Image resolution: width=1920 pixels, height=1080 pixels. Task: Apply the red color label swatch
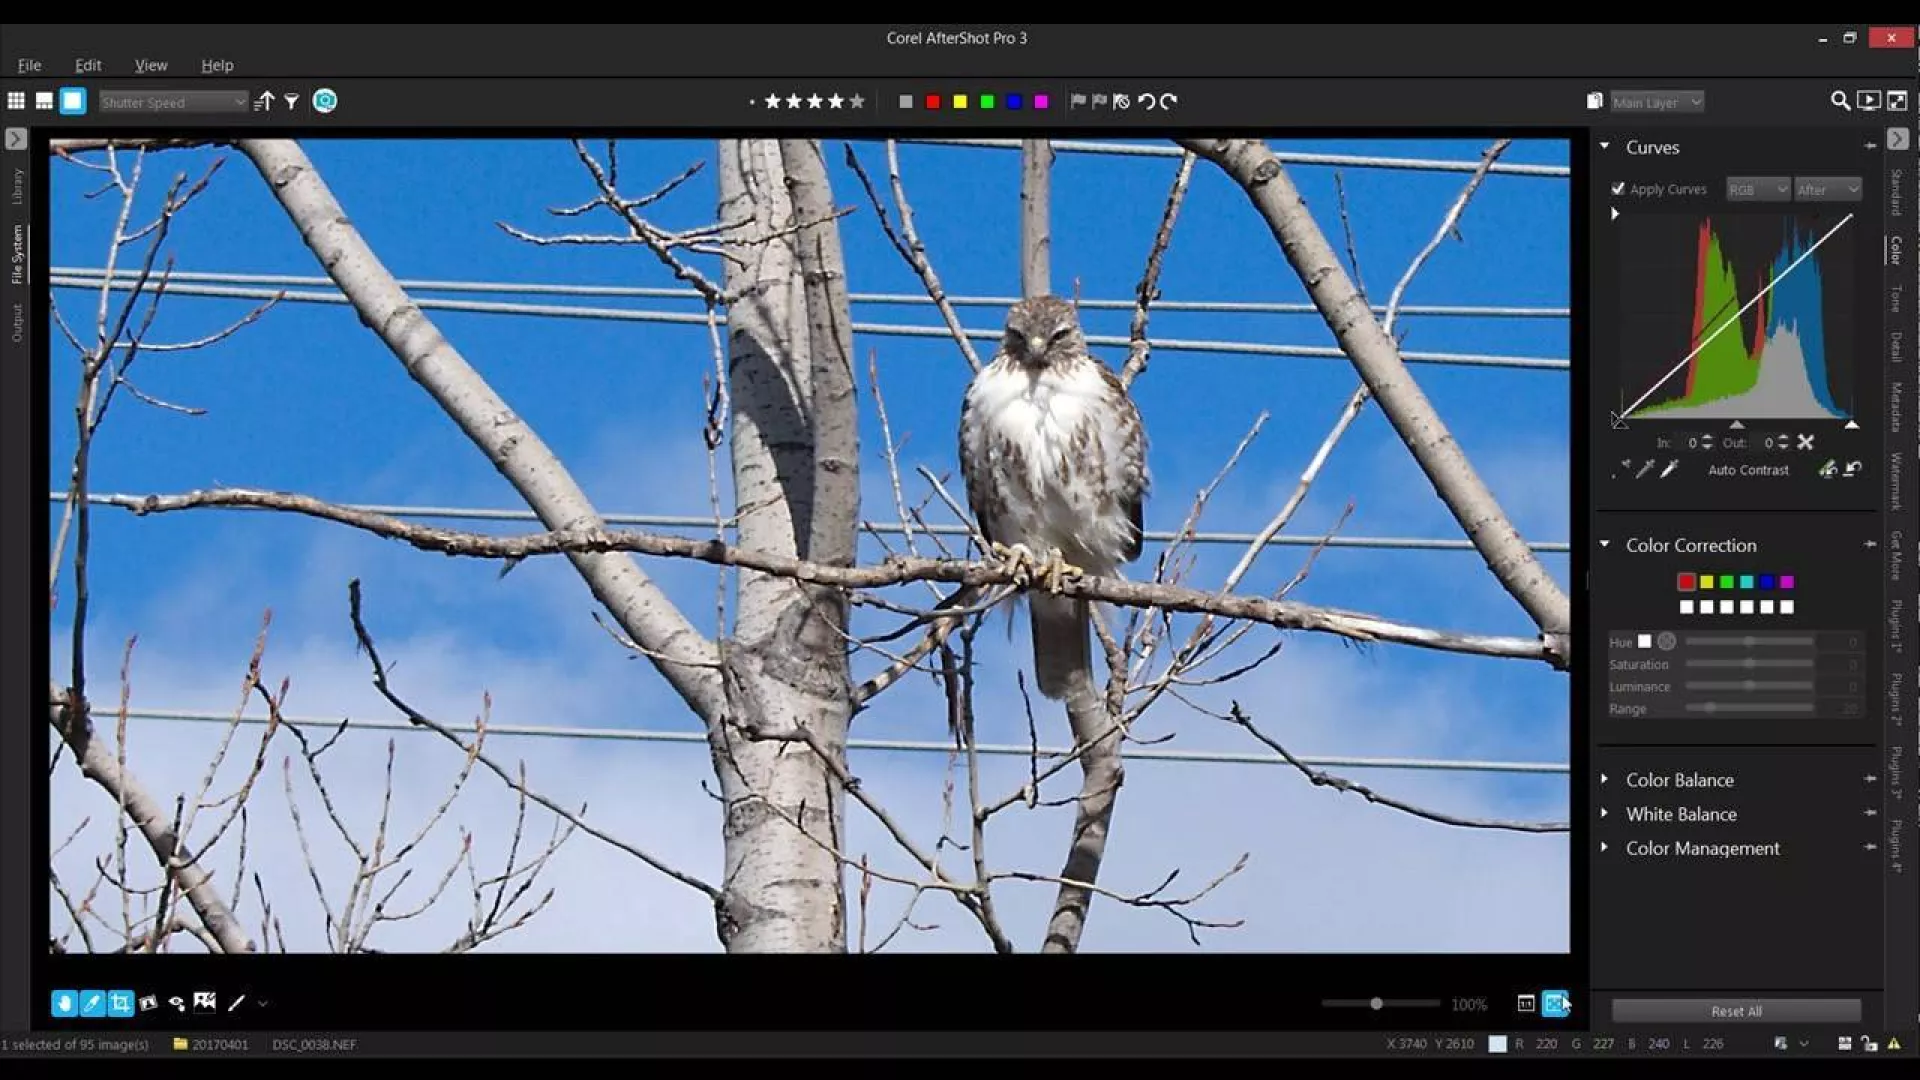pyautogui.click(x=933, y=101)
